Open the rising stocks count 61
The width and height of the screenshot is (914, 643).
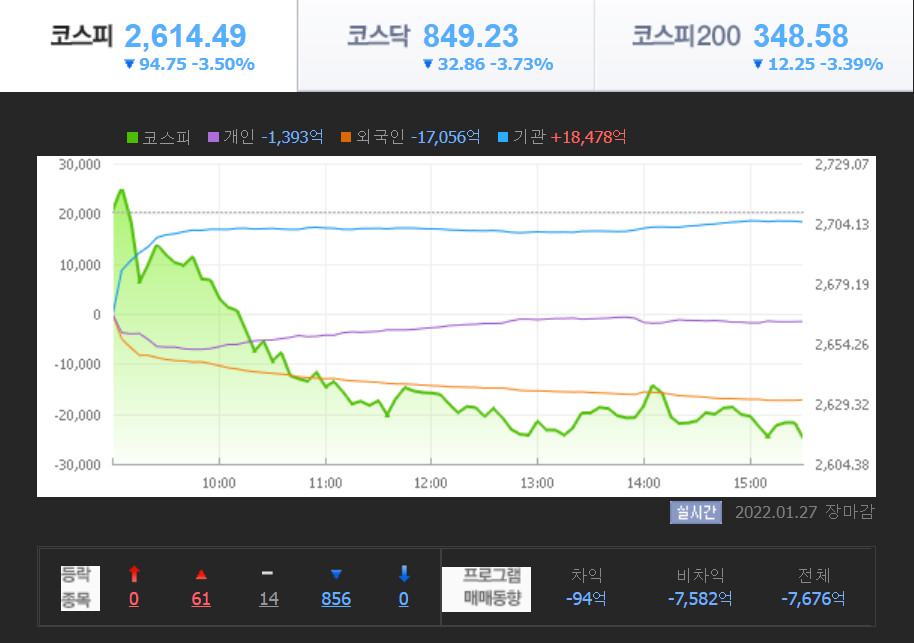(x=201, y=599)
